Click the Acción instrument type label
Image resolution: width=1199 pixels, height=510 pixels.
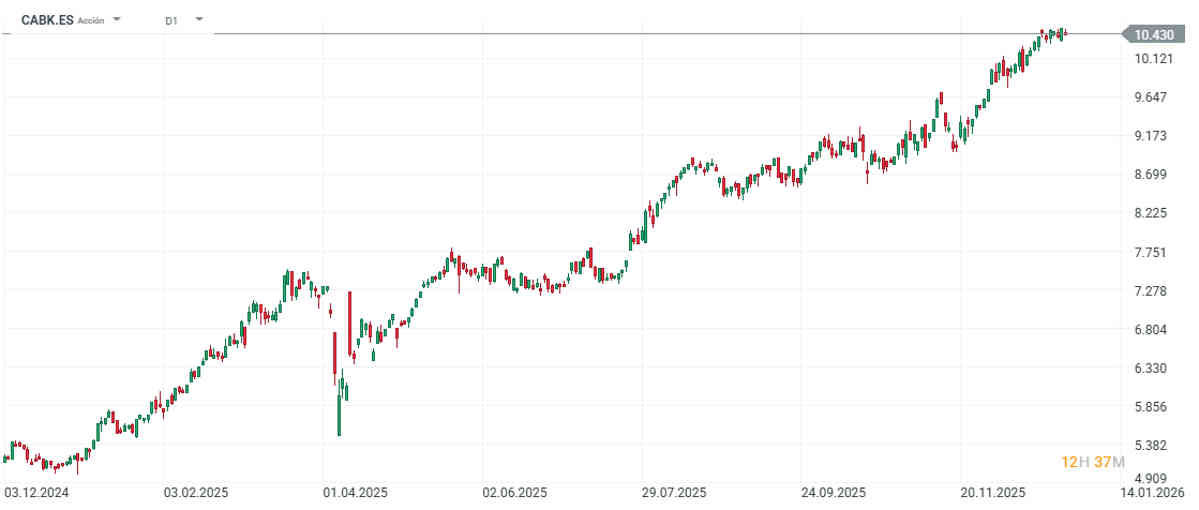pos(91,20)
